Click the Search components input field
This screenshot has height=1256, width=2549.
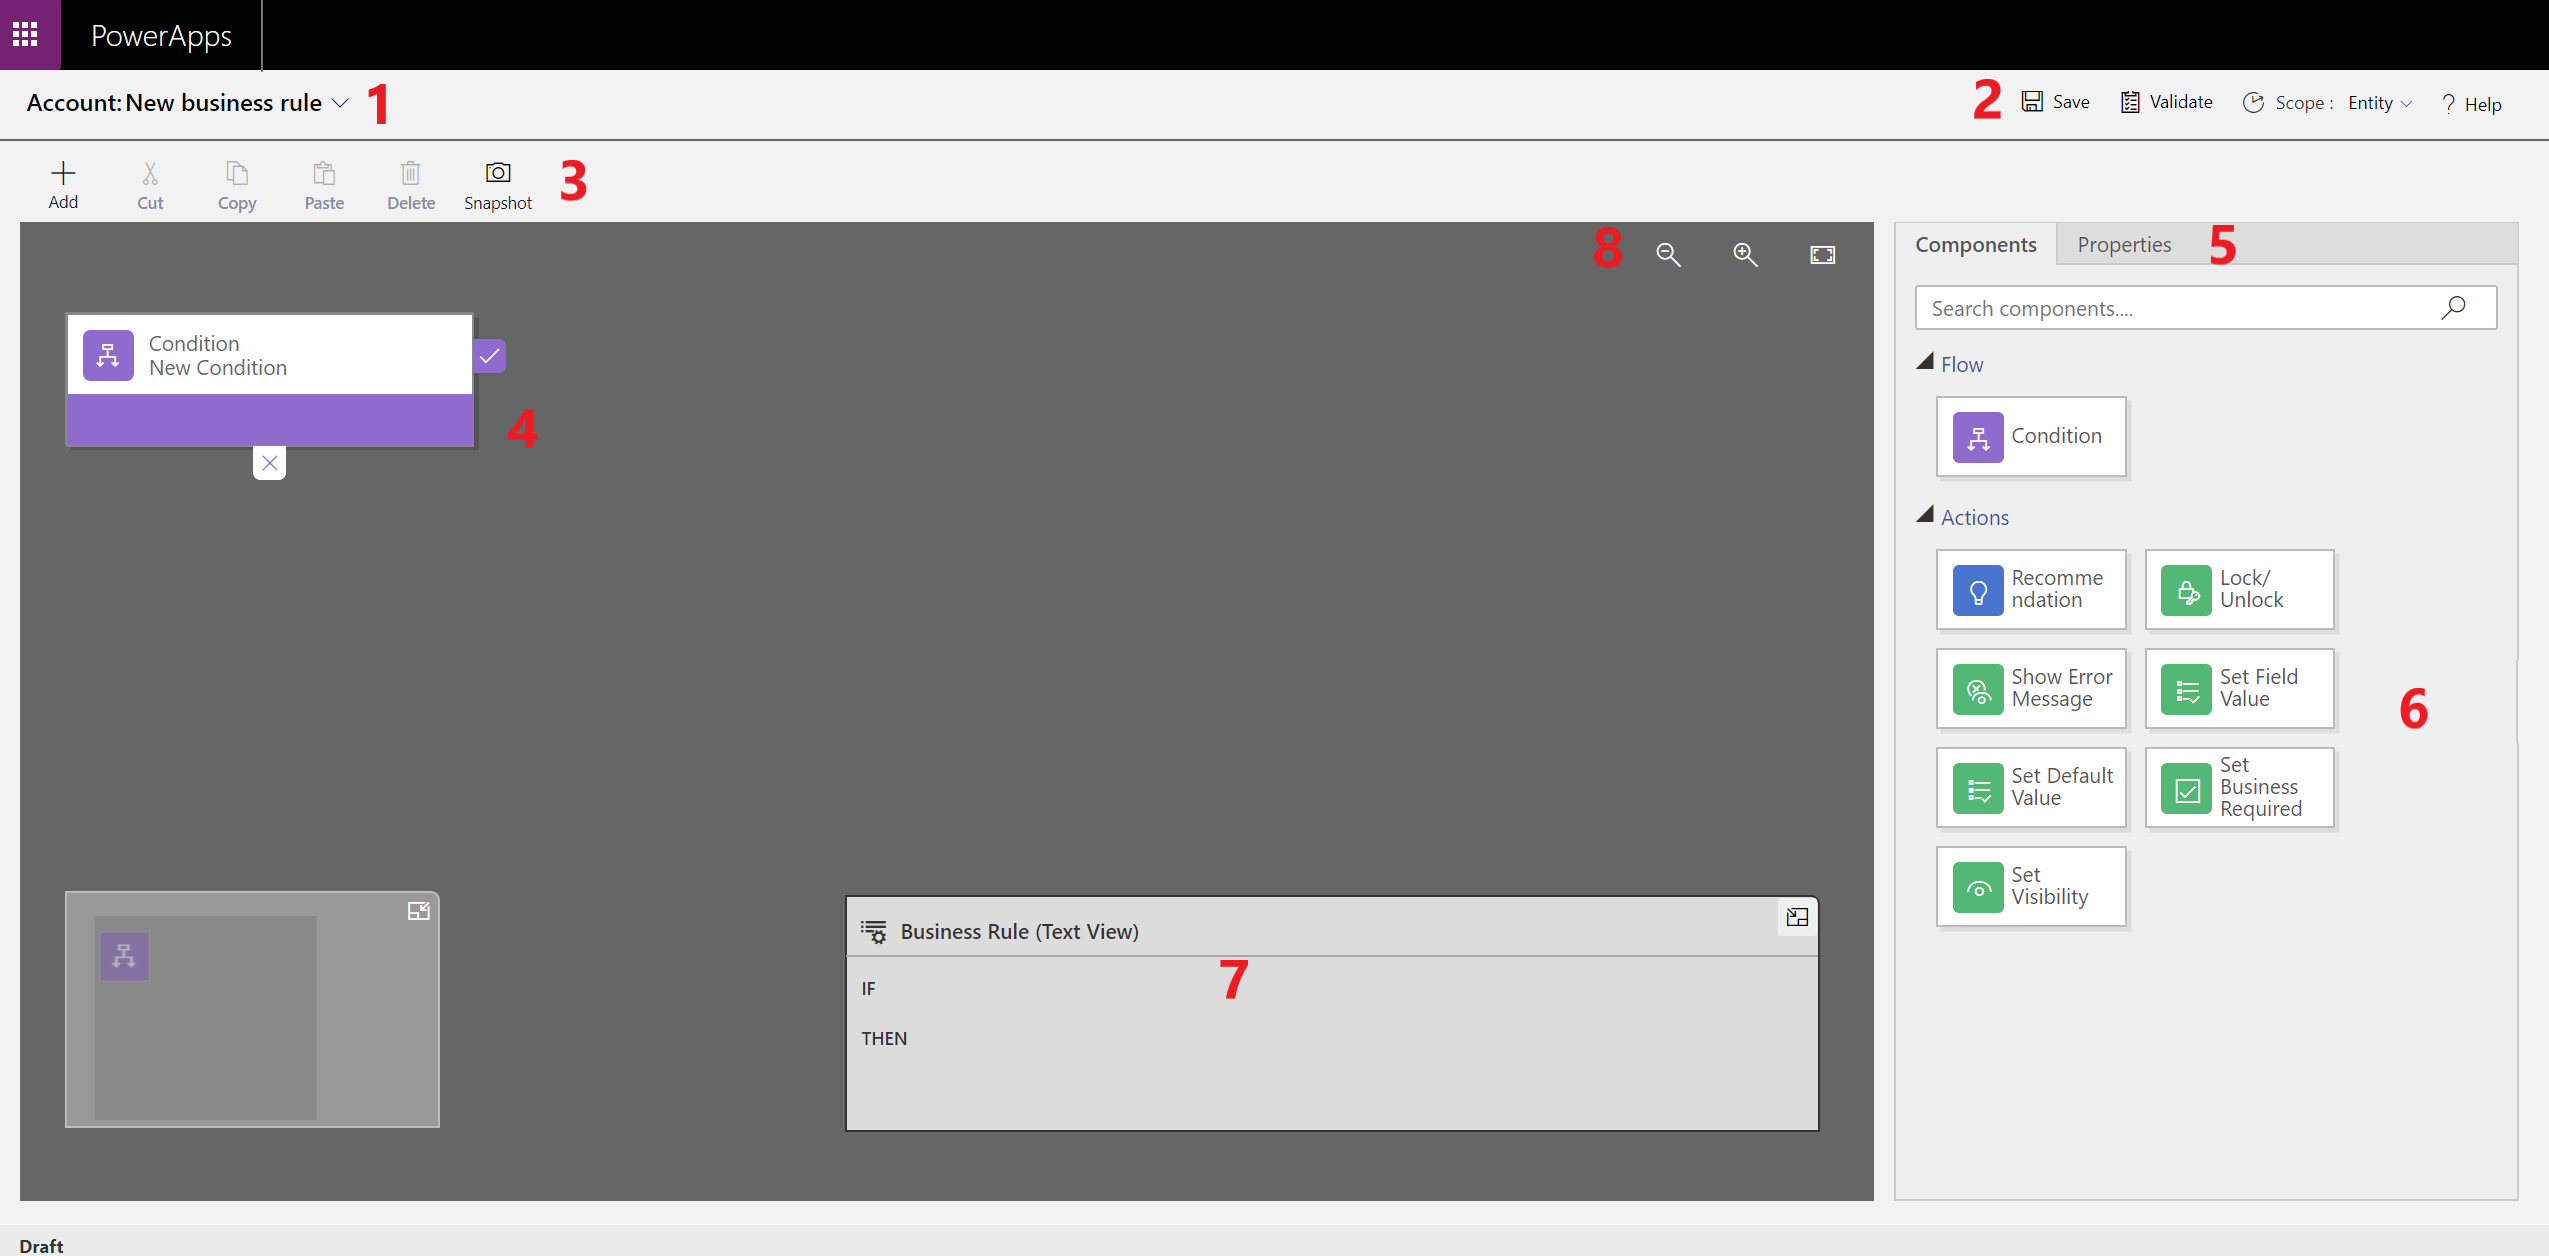coord(2206,308)
